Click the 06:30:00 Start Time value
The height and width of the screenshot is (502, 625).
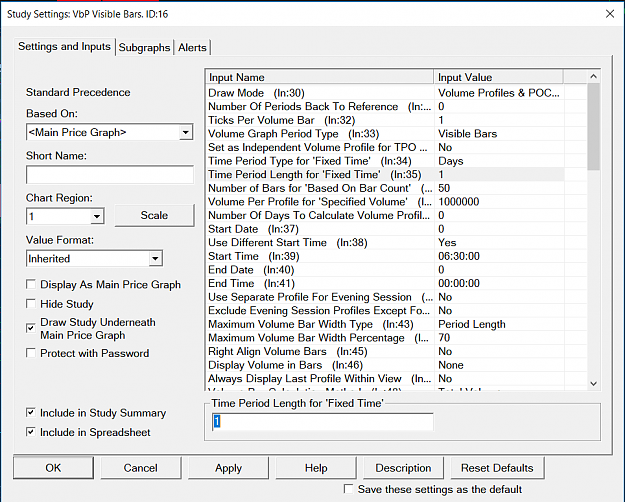click(459, 256)
